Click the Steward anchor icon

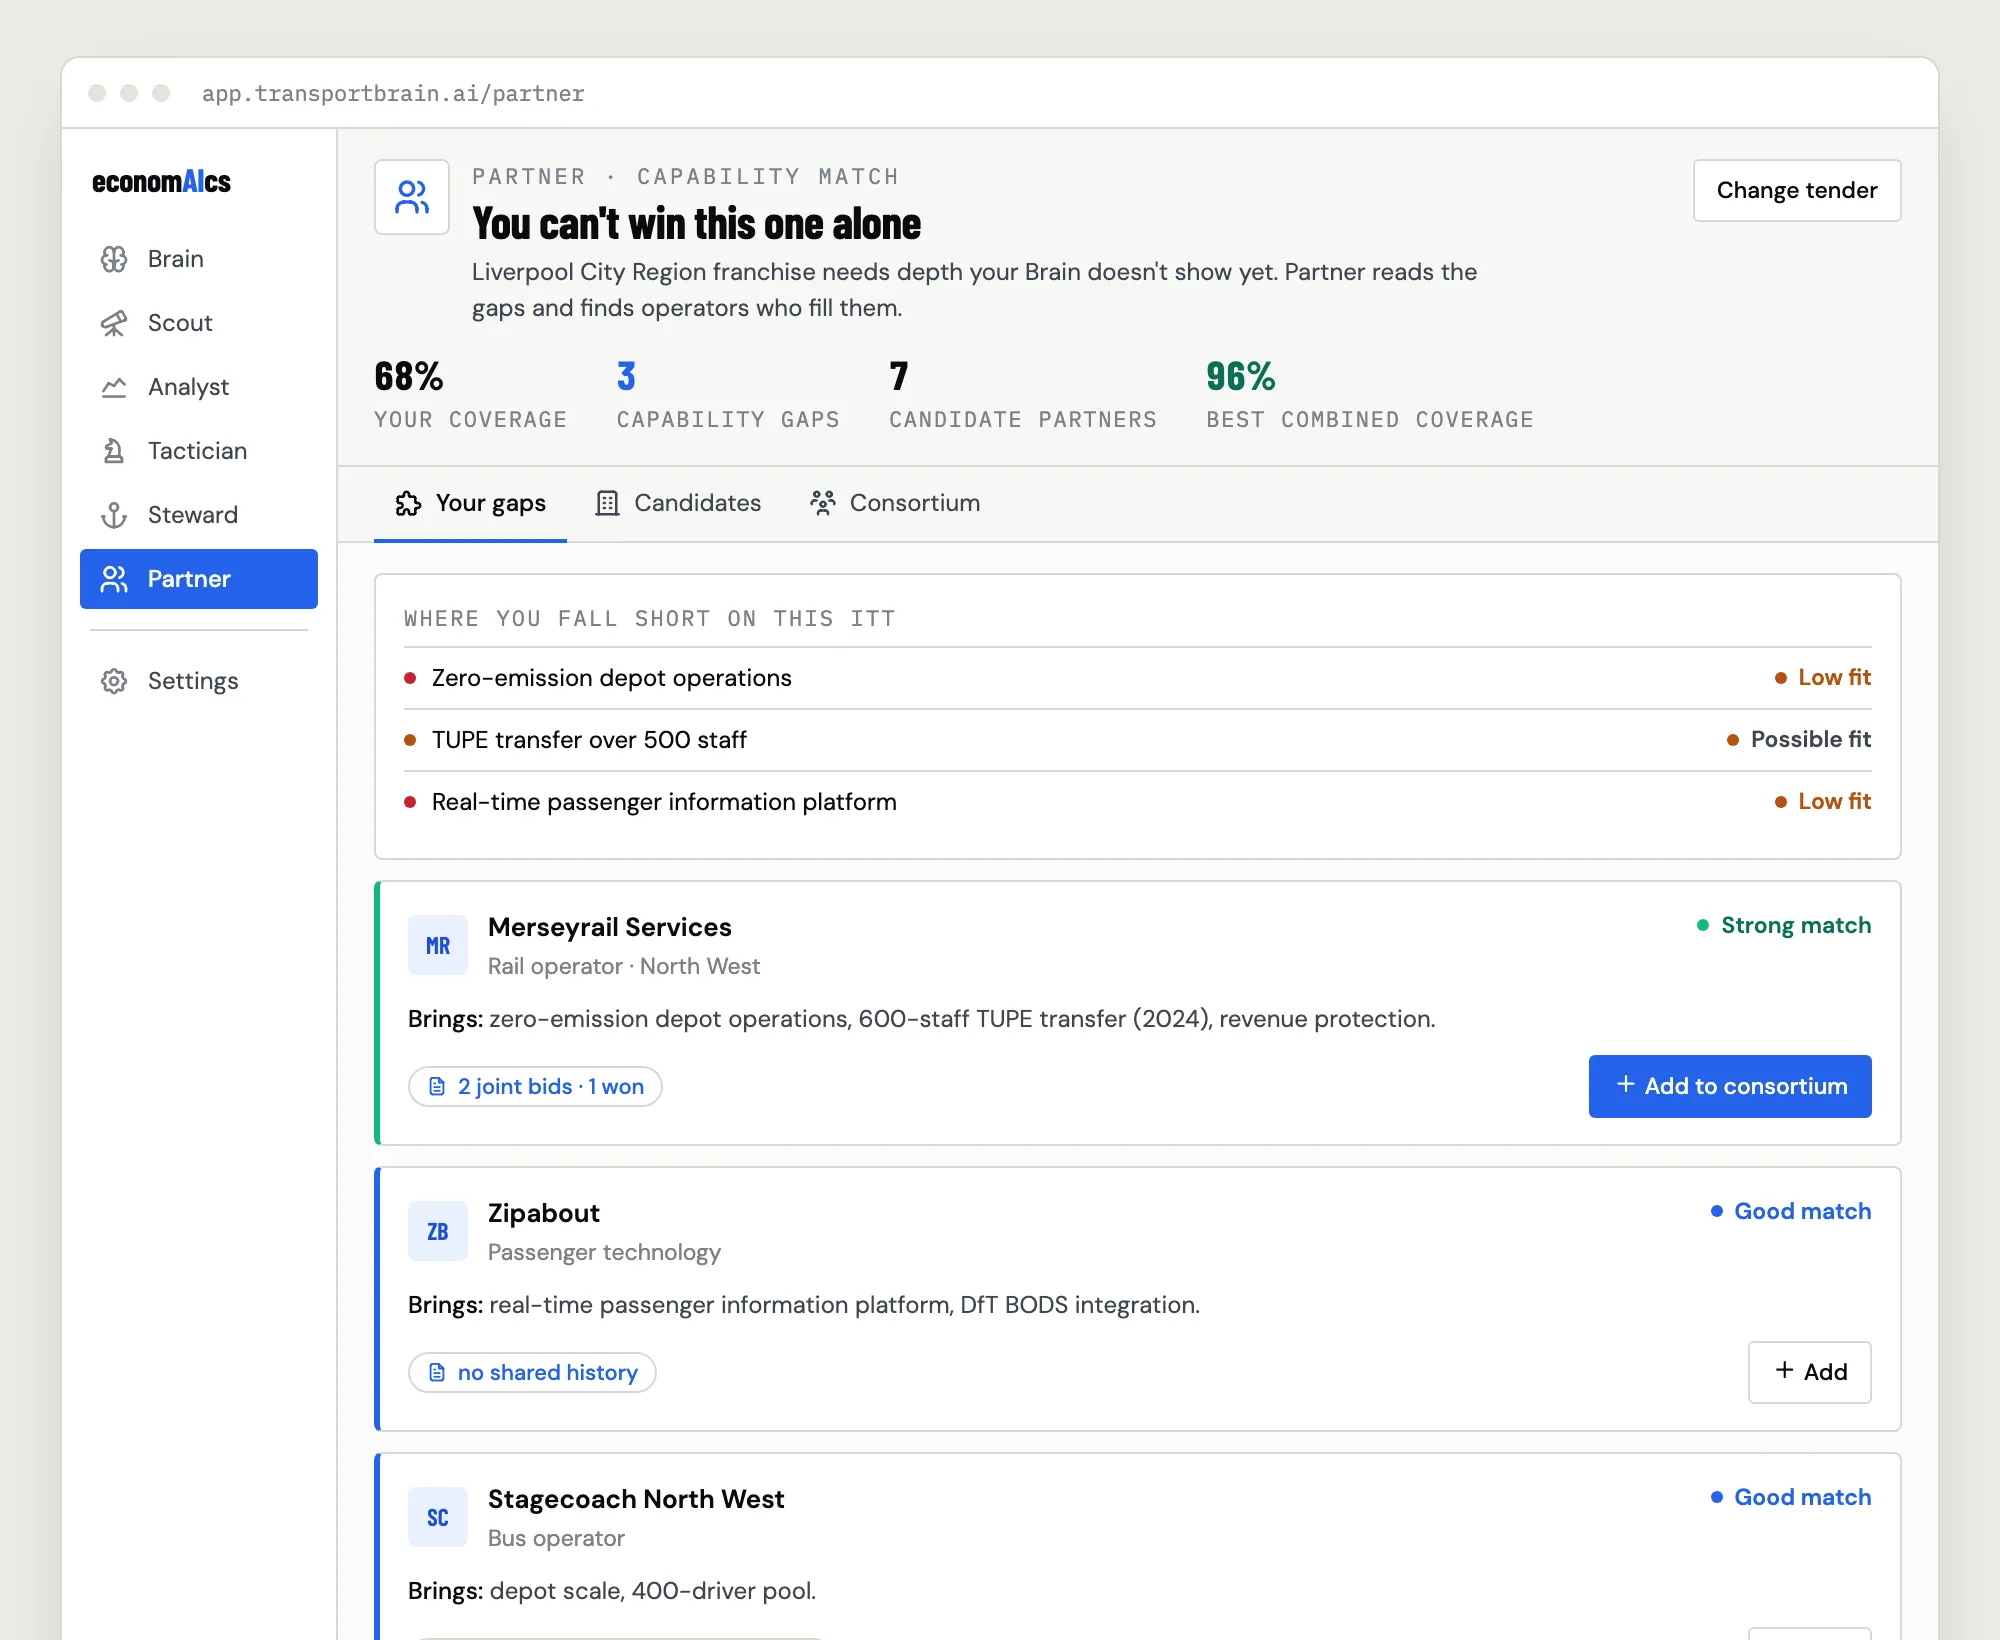click(x=114, y=515)
